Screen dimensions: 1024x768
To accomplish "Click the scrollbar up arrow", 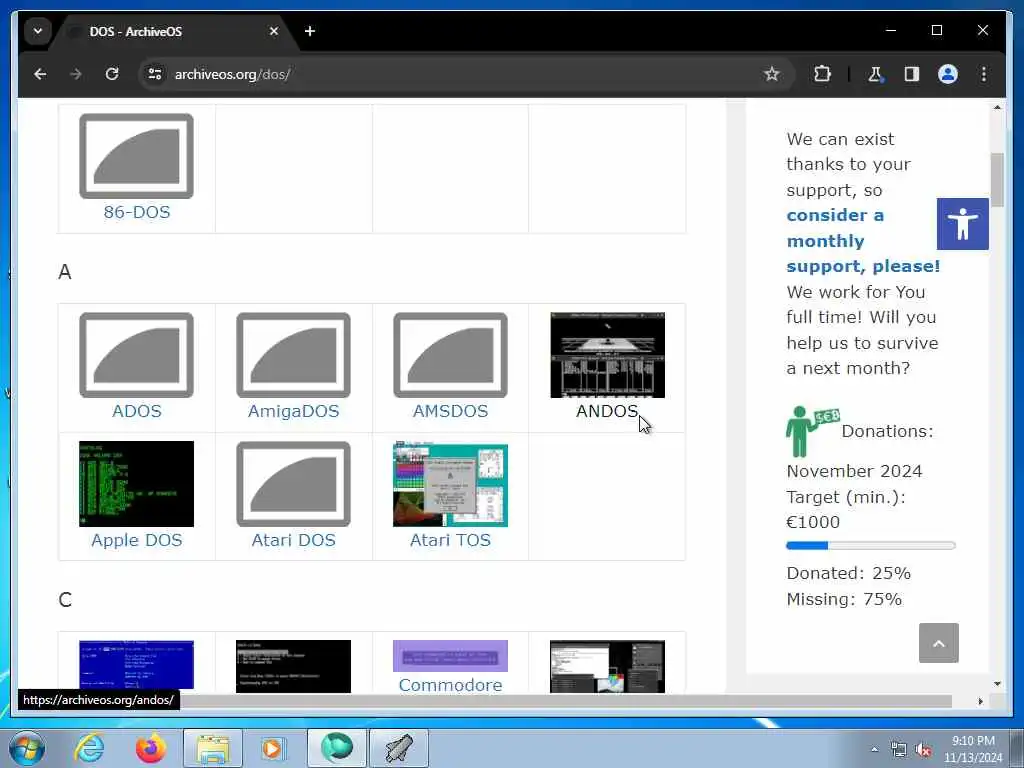I will pyautogui.click(x=997, y=107).
